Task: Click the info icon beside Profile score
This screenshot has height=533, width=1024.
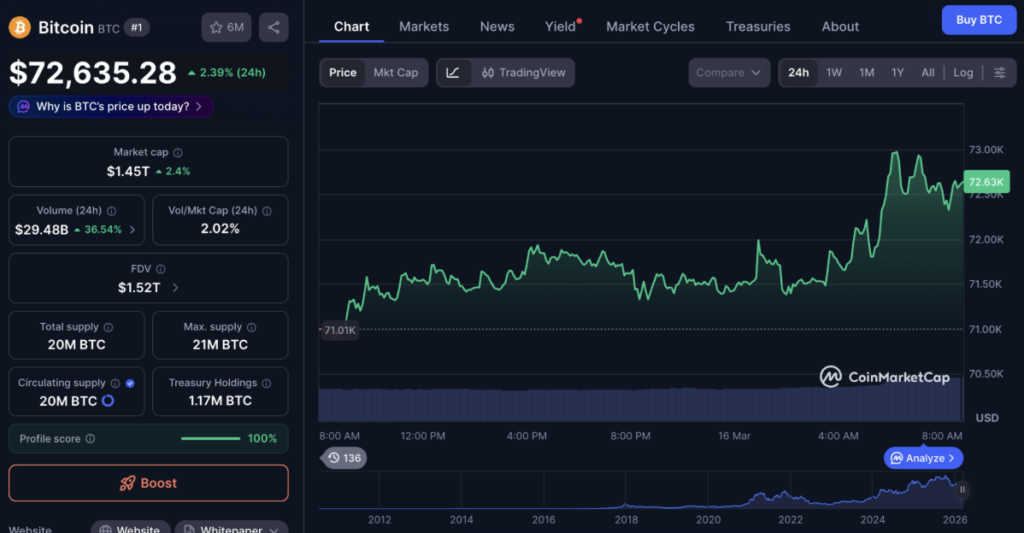Action: tap(90, 439)
